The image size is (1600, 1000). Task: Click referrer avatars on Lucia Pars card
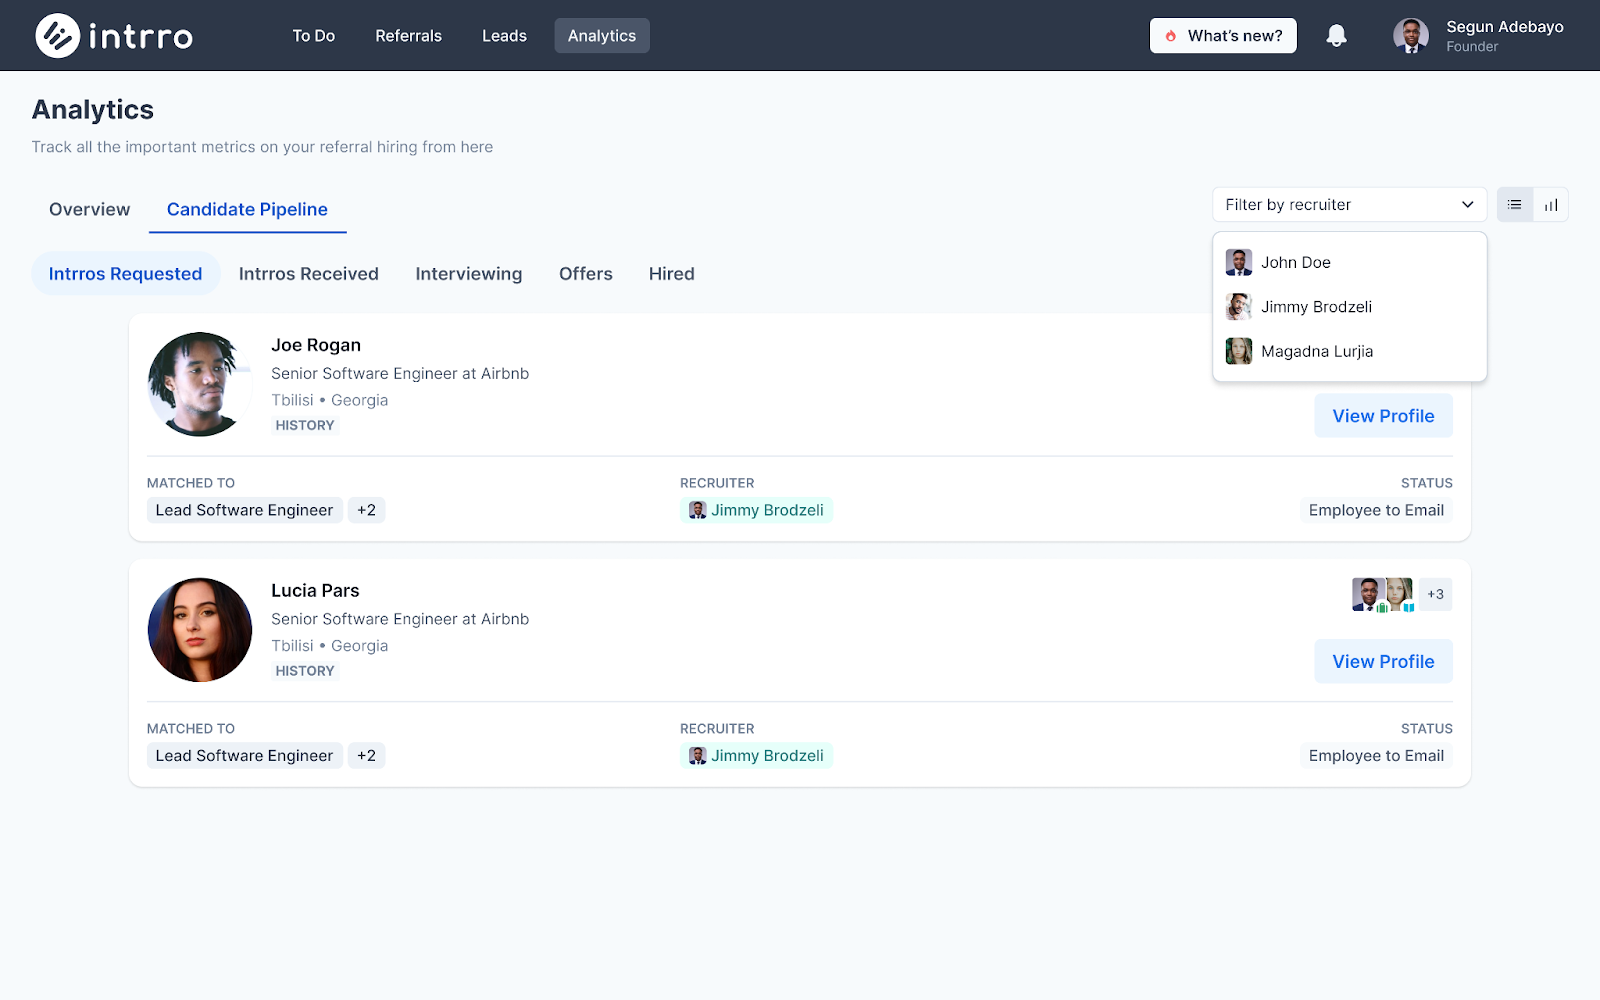click(x=1383, y=594)
